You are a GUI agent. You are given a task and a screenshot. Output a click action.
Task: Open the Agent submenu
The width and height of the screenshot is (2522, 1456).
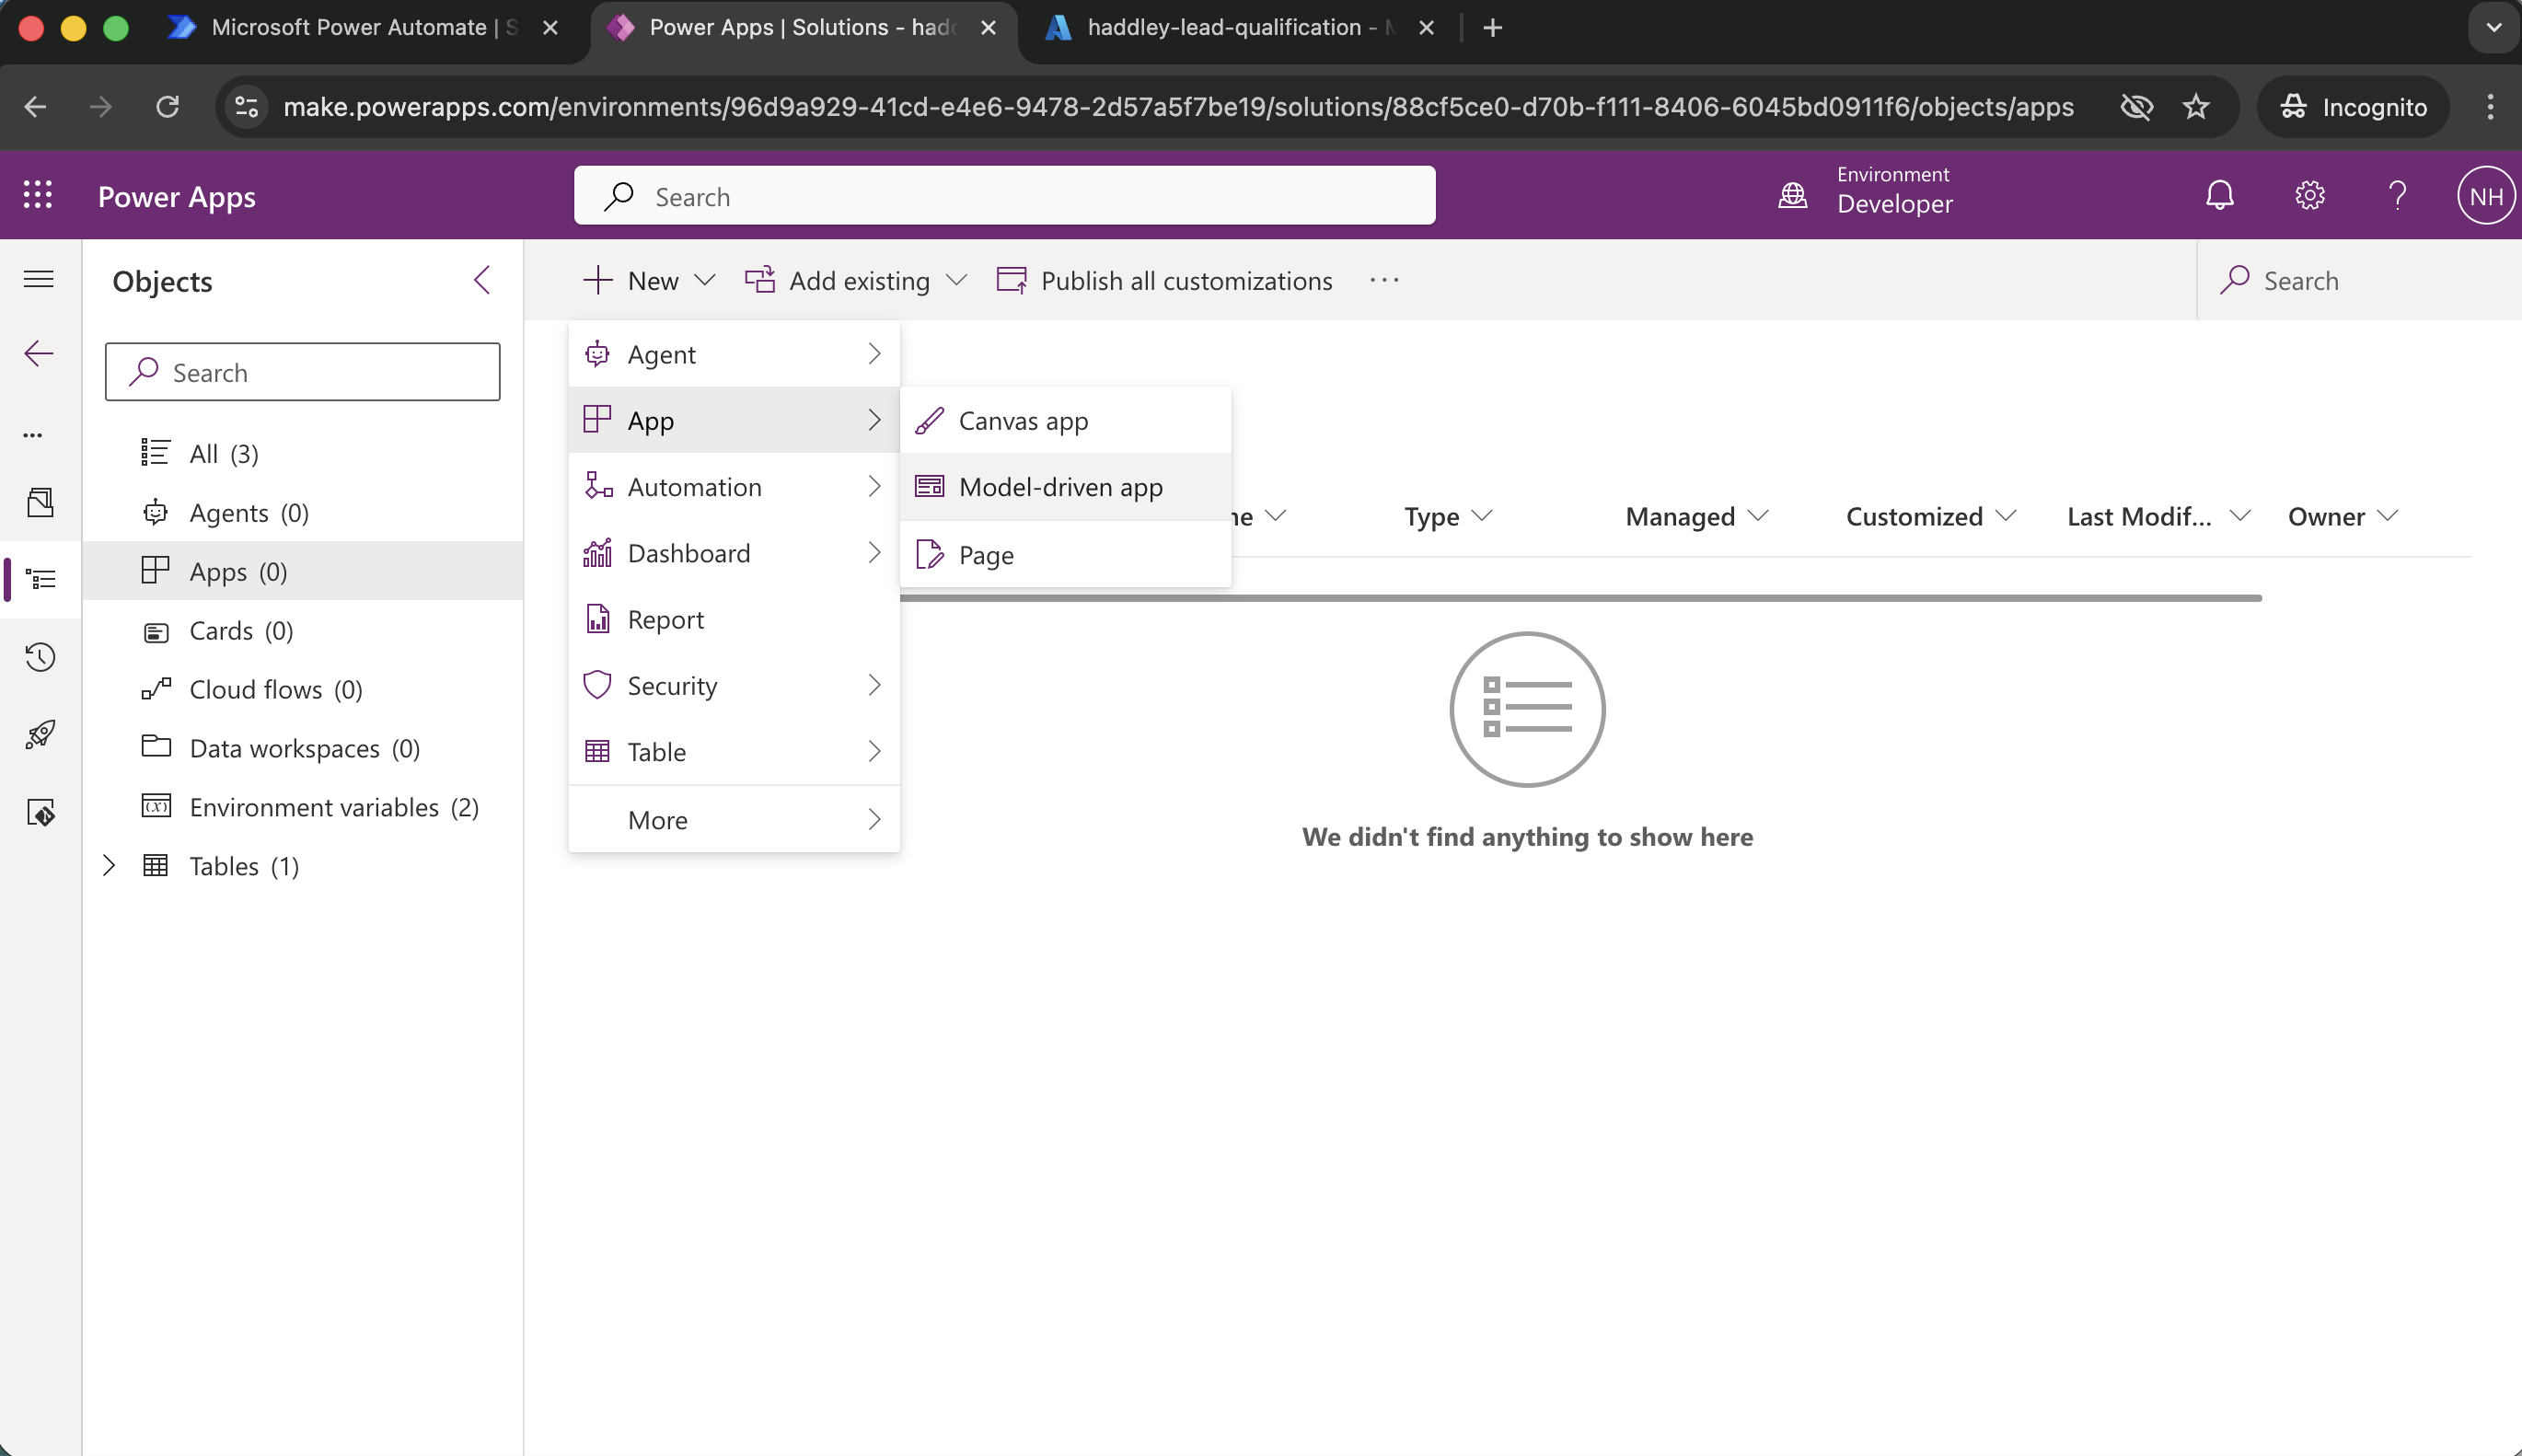coord(734,354)
